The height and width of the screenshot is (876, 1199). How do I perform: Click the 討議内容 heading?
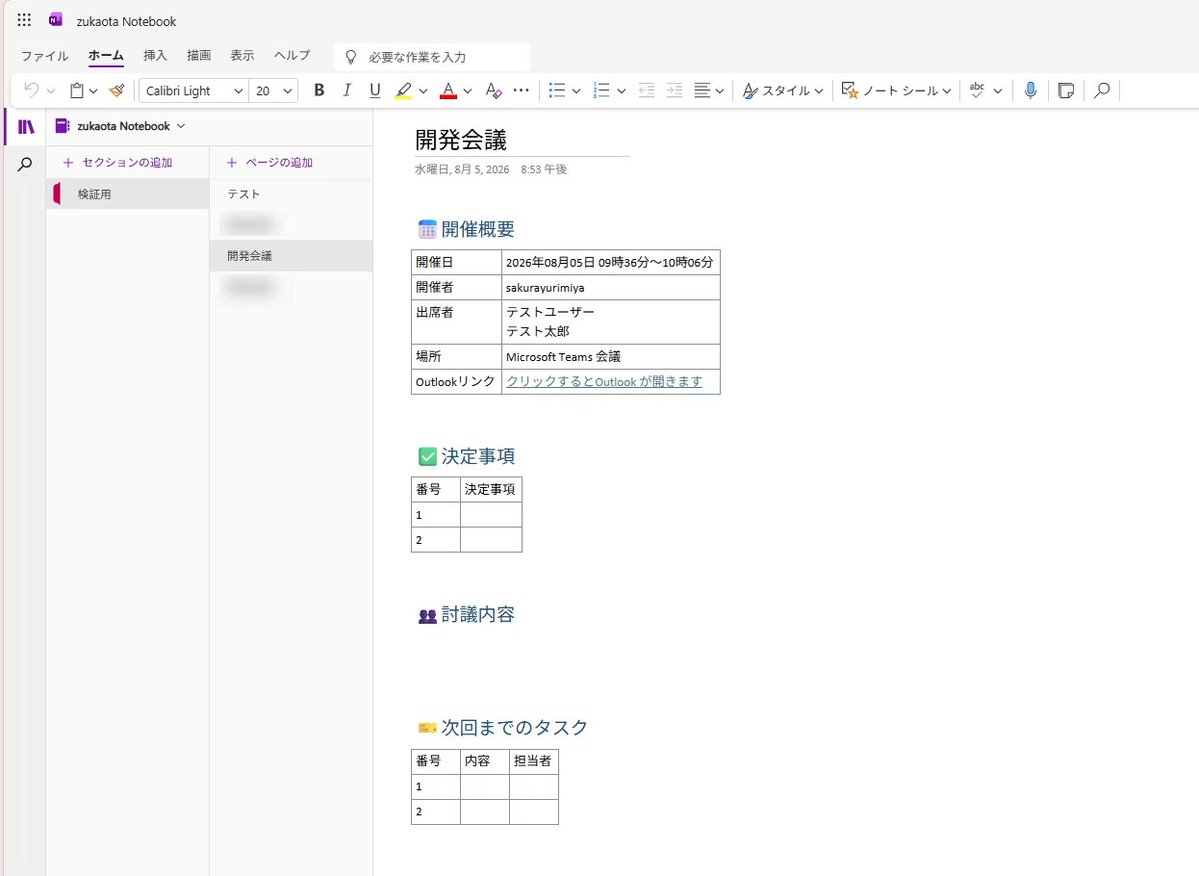coord(478,615)
